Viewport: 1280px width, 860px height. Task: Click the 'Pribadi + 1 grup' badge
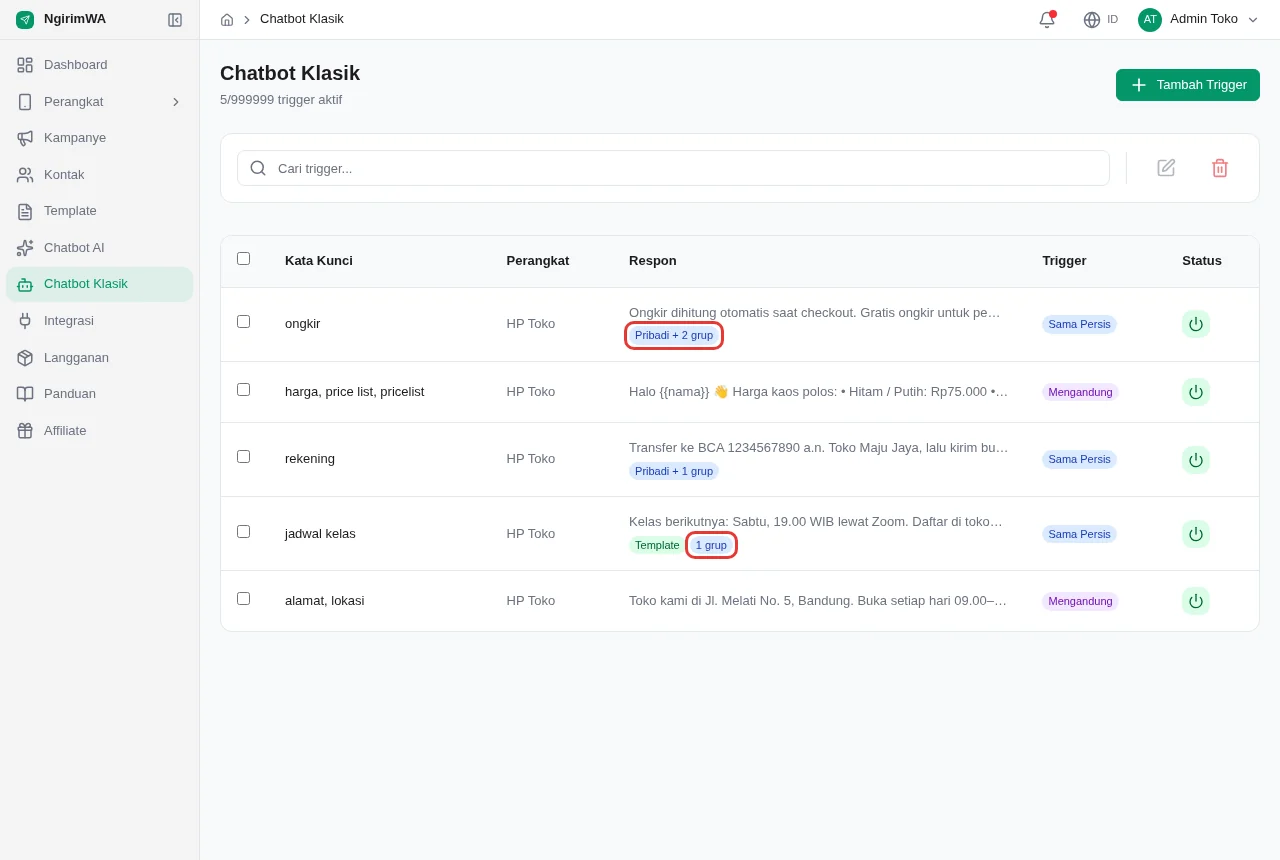click(674, 471)
